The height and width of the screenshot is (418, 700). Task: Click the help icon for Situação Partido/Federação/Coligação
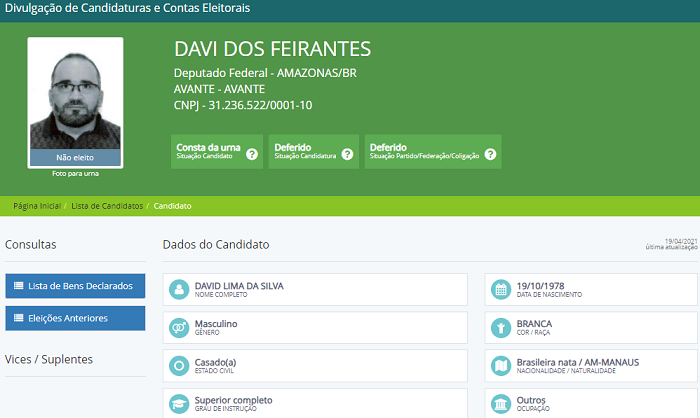tap(490, 154)
